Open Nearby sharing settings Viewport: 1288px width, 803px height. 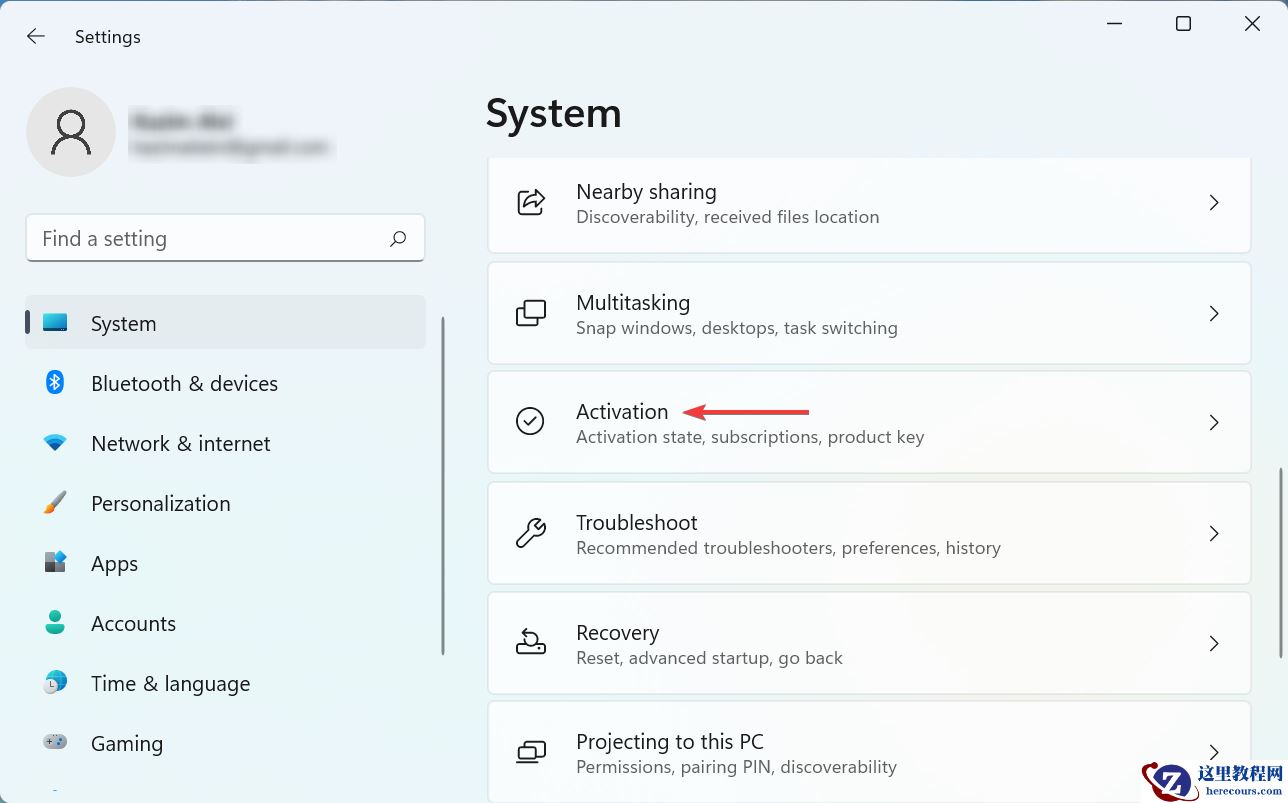point(868,202)
